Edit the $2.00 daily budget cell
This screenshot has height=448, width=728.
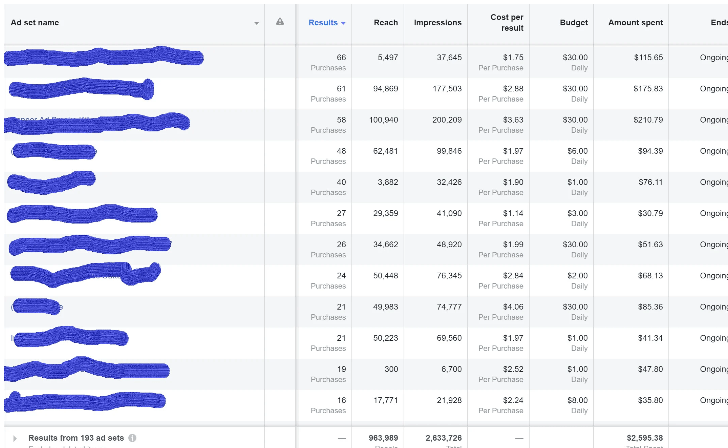click(576, 275)
